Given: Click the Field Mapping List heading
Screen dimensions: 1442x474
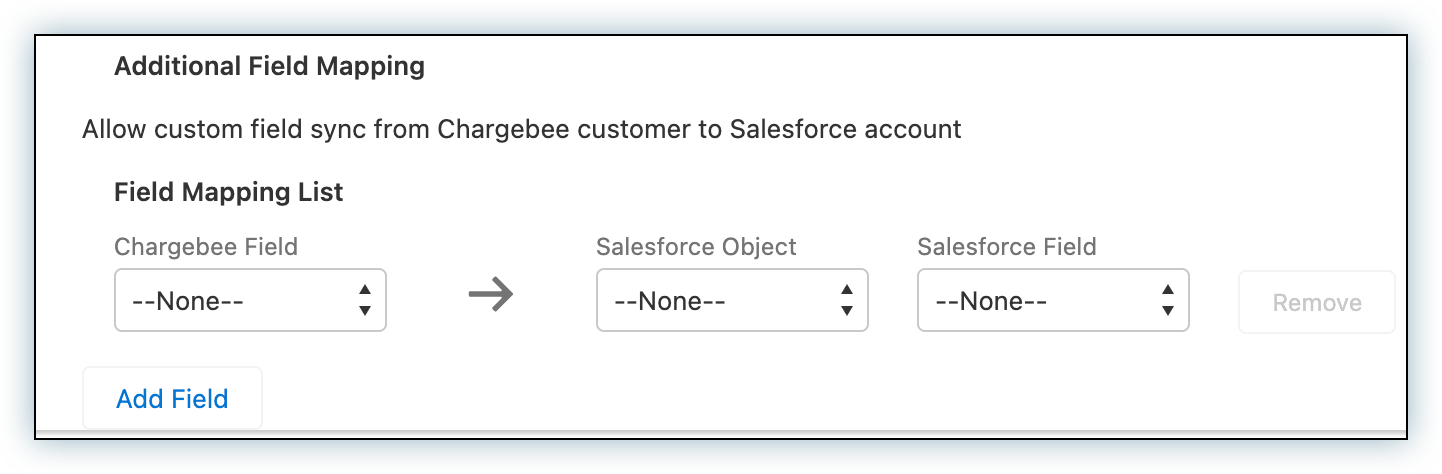Looking at the screenshot, I should pos(229,192).
